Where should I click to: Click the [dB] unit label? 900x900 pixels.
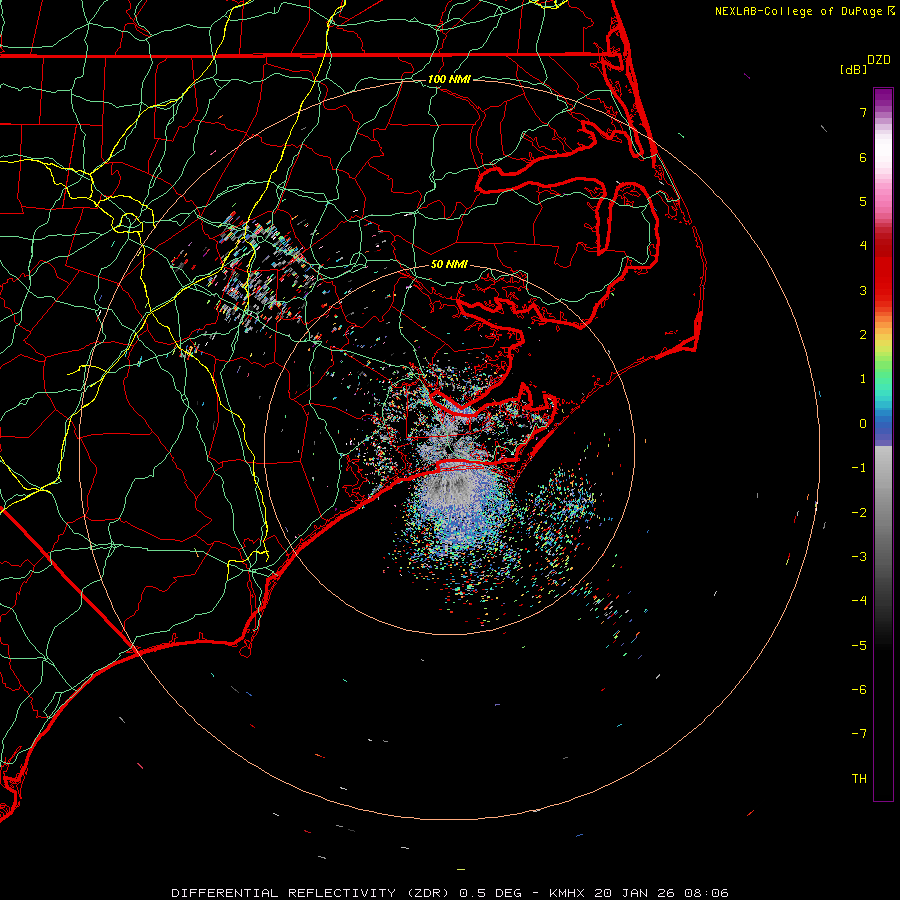tap(854, 69)
